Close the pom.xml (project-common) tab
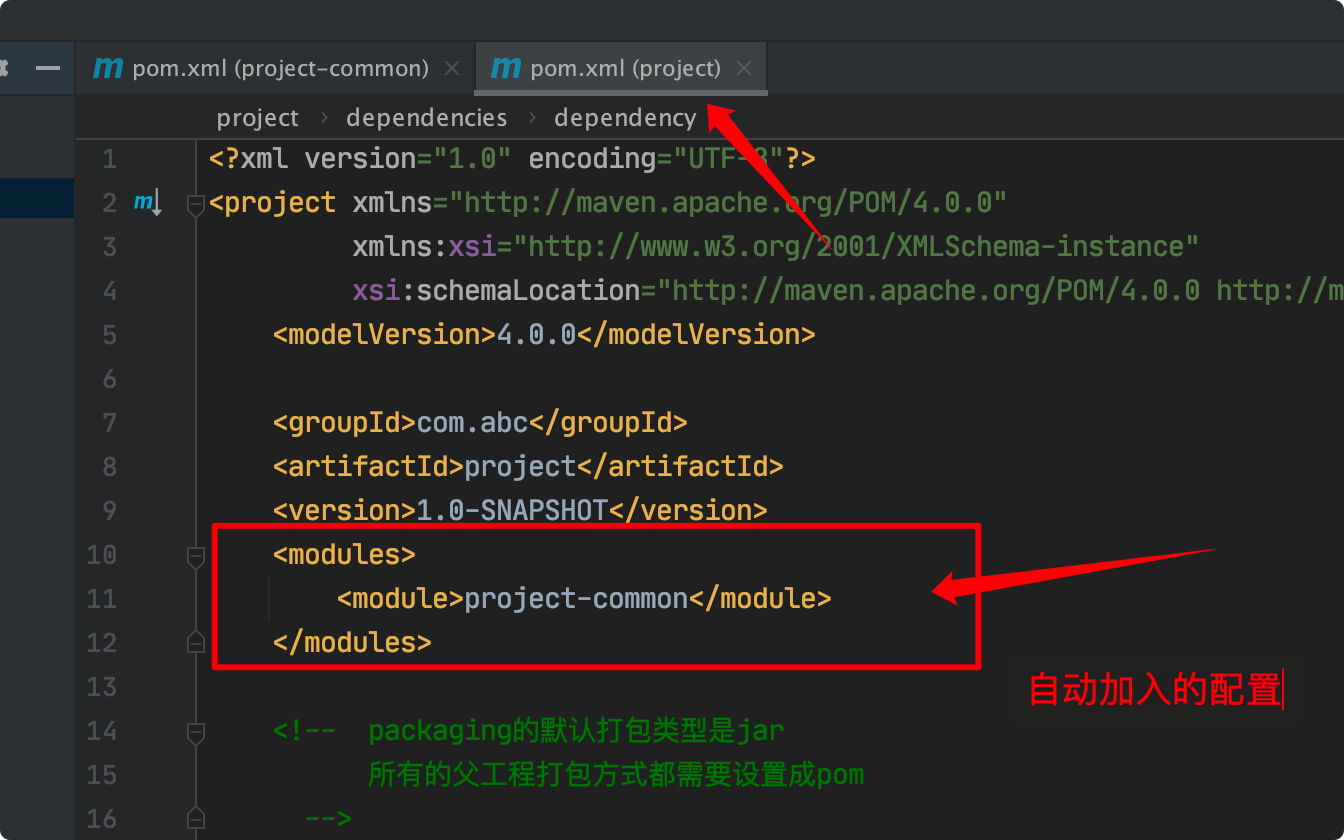This screenshot has height=840, width=1344. (x=452, y=68)
